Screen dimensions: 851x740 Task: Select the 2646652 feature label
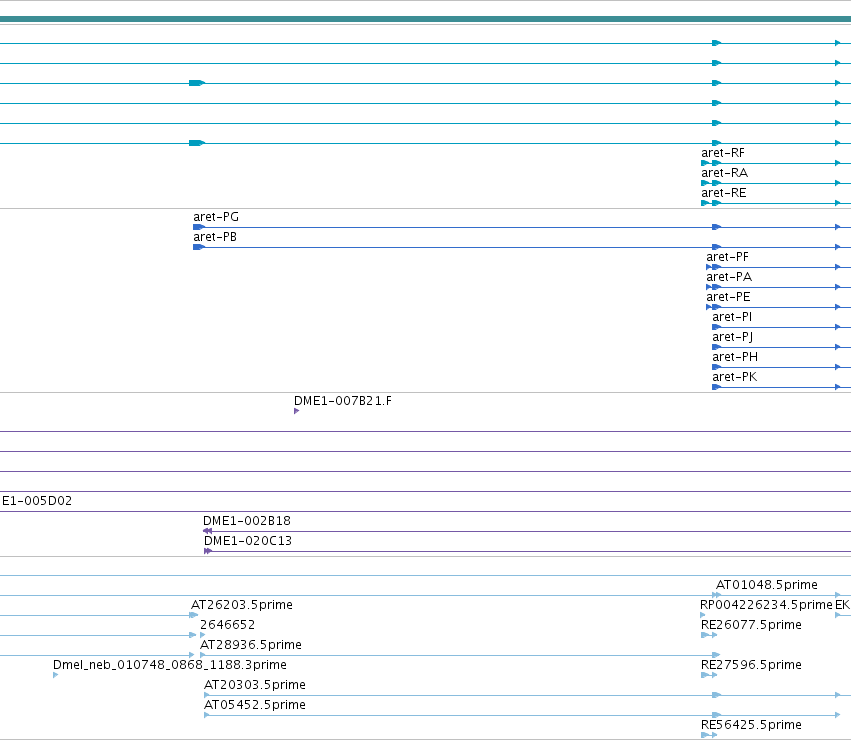click(227, 625)
